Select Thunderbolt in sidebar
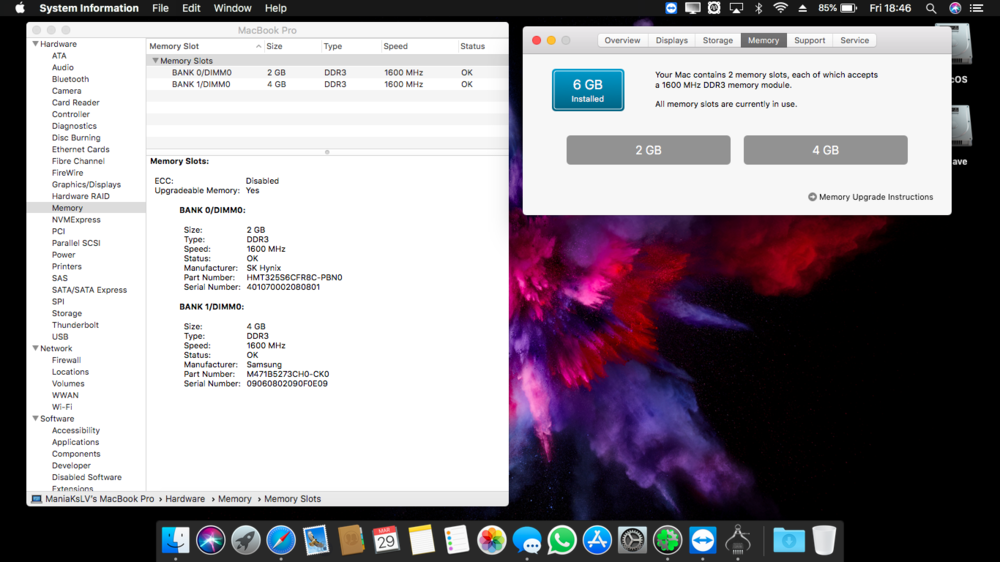Viewport: 1000px width, 562px height. (75, 325)
